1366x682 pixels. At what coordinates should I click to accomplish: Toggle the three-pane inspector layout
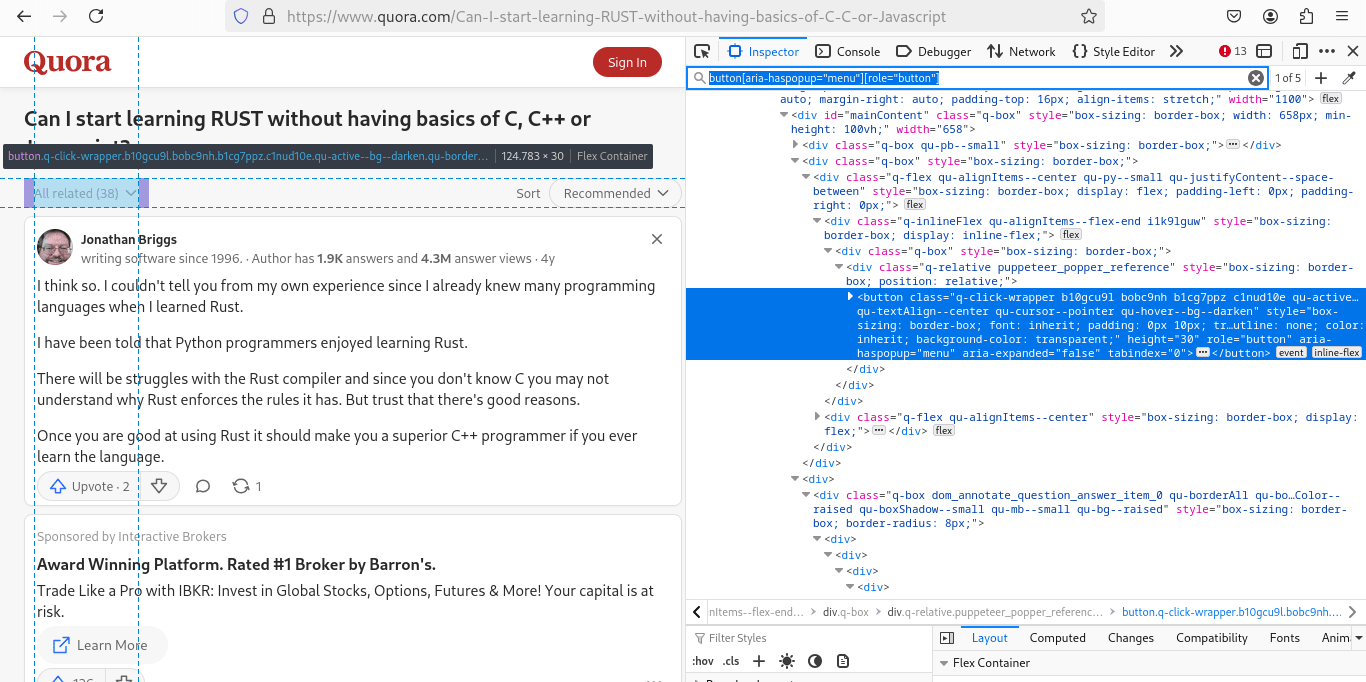click(947, 638)
